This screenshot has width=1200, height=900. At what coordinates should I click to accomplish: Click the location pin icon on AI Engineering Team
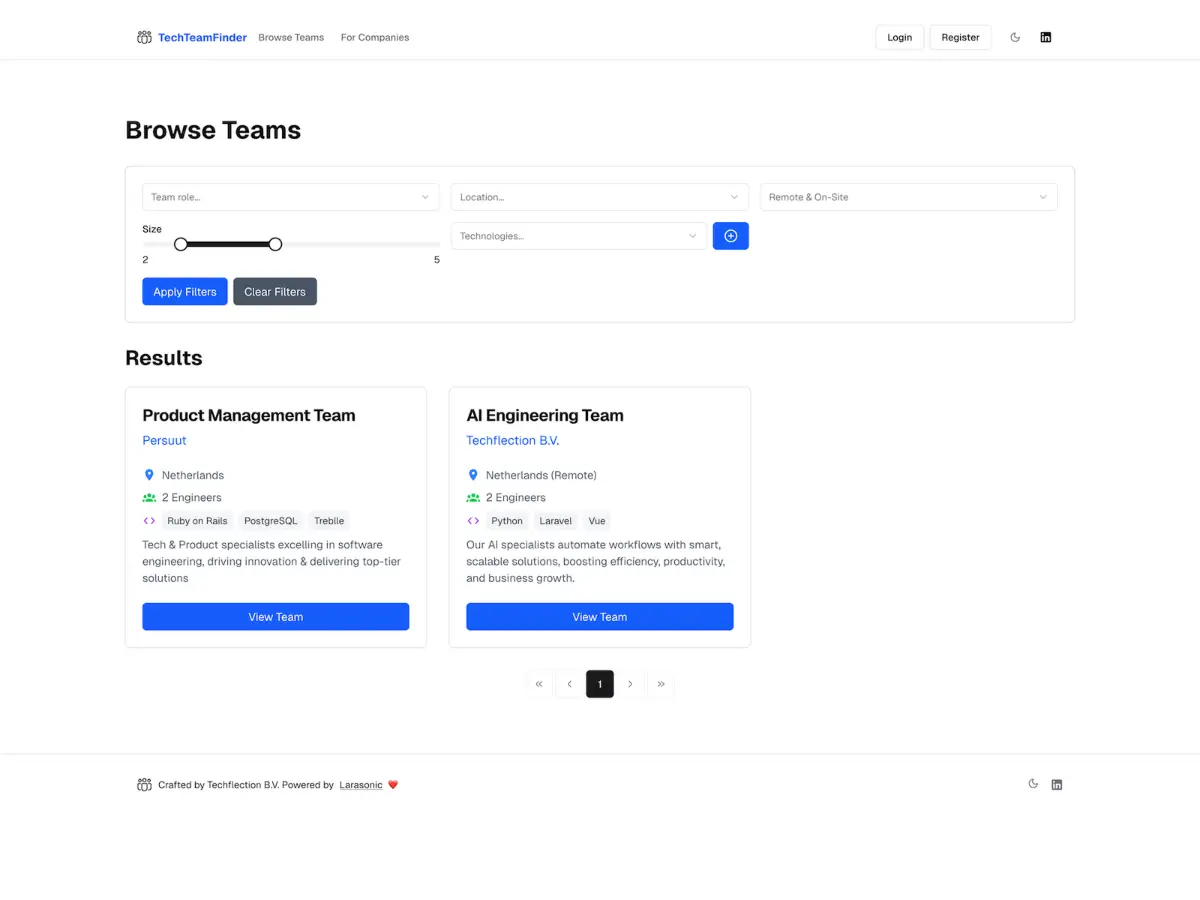(472, 475)
